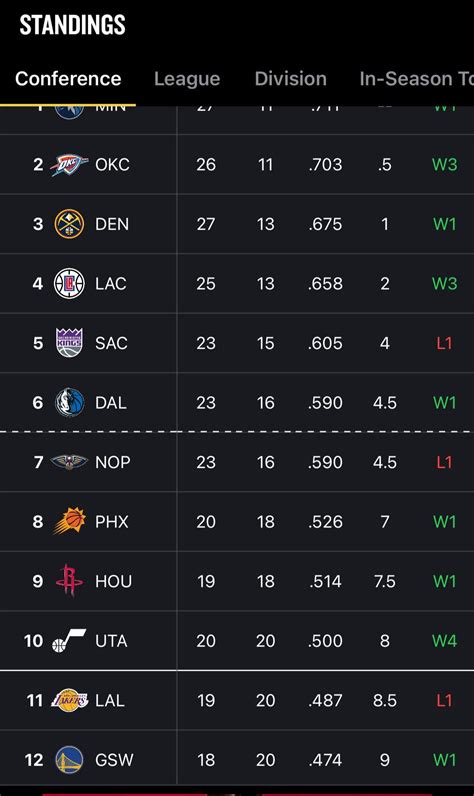
Task: Open the Houston Rockets logo
Action: click(70, 580)
